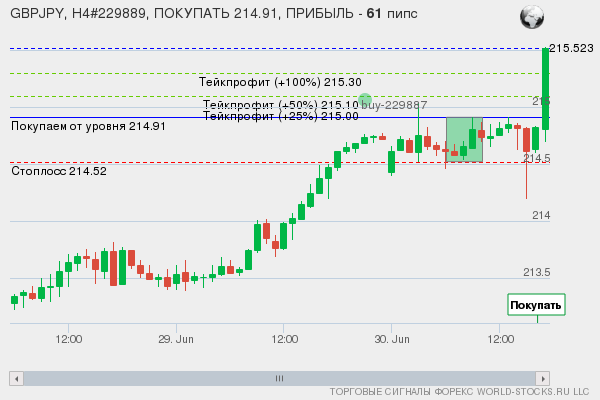Click the globe icon in the top right
Viewport: 600px width, 400px height.
point(532,17)
